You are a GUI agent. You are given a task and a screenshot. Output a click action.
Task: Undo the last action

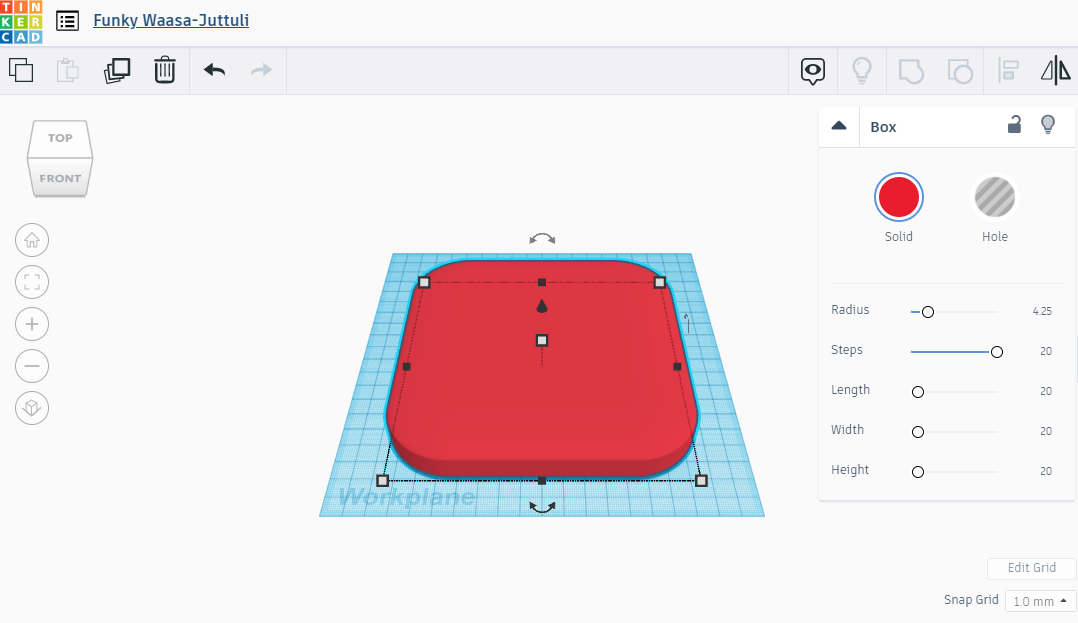point(214,70)
